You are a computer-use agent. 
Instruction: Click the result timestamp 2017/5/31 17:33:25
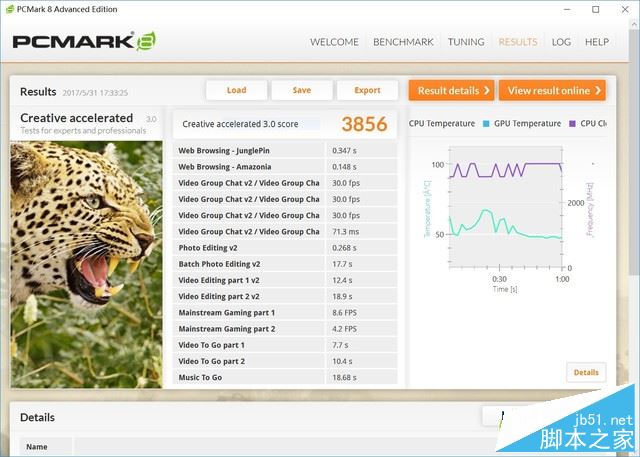pos(95,93)
